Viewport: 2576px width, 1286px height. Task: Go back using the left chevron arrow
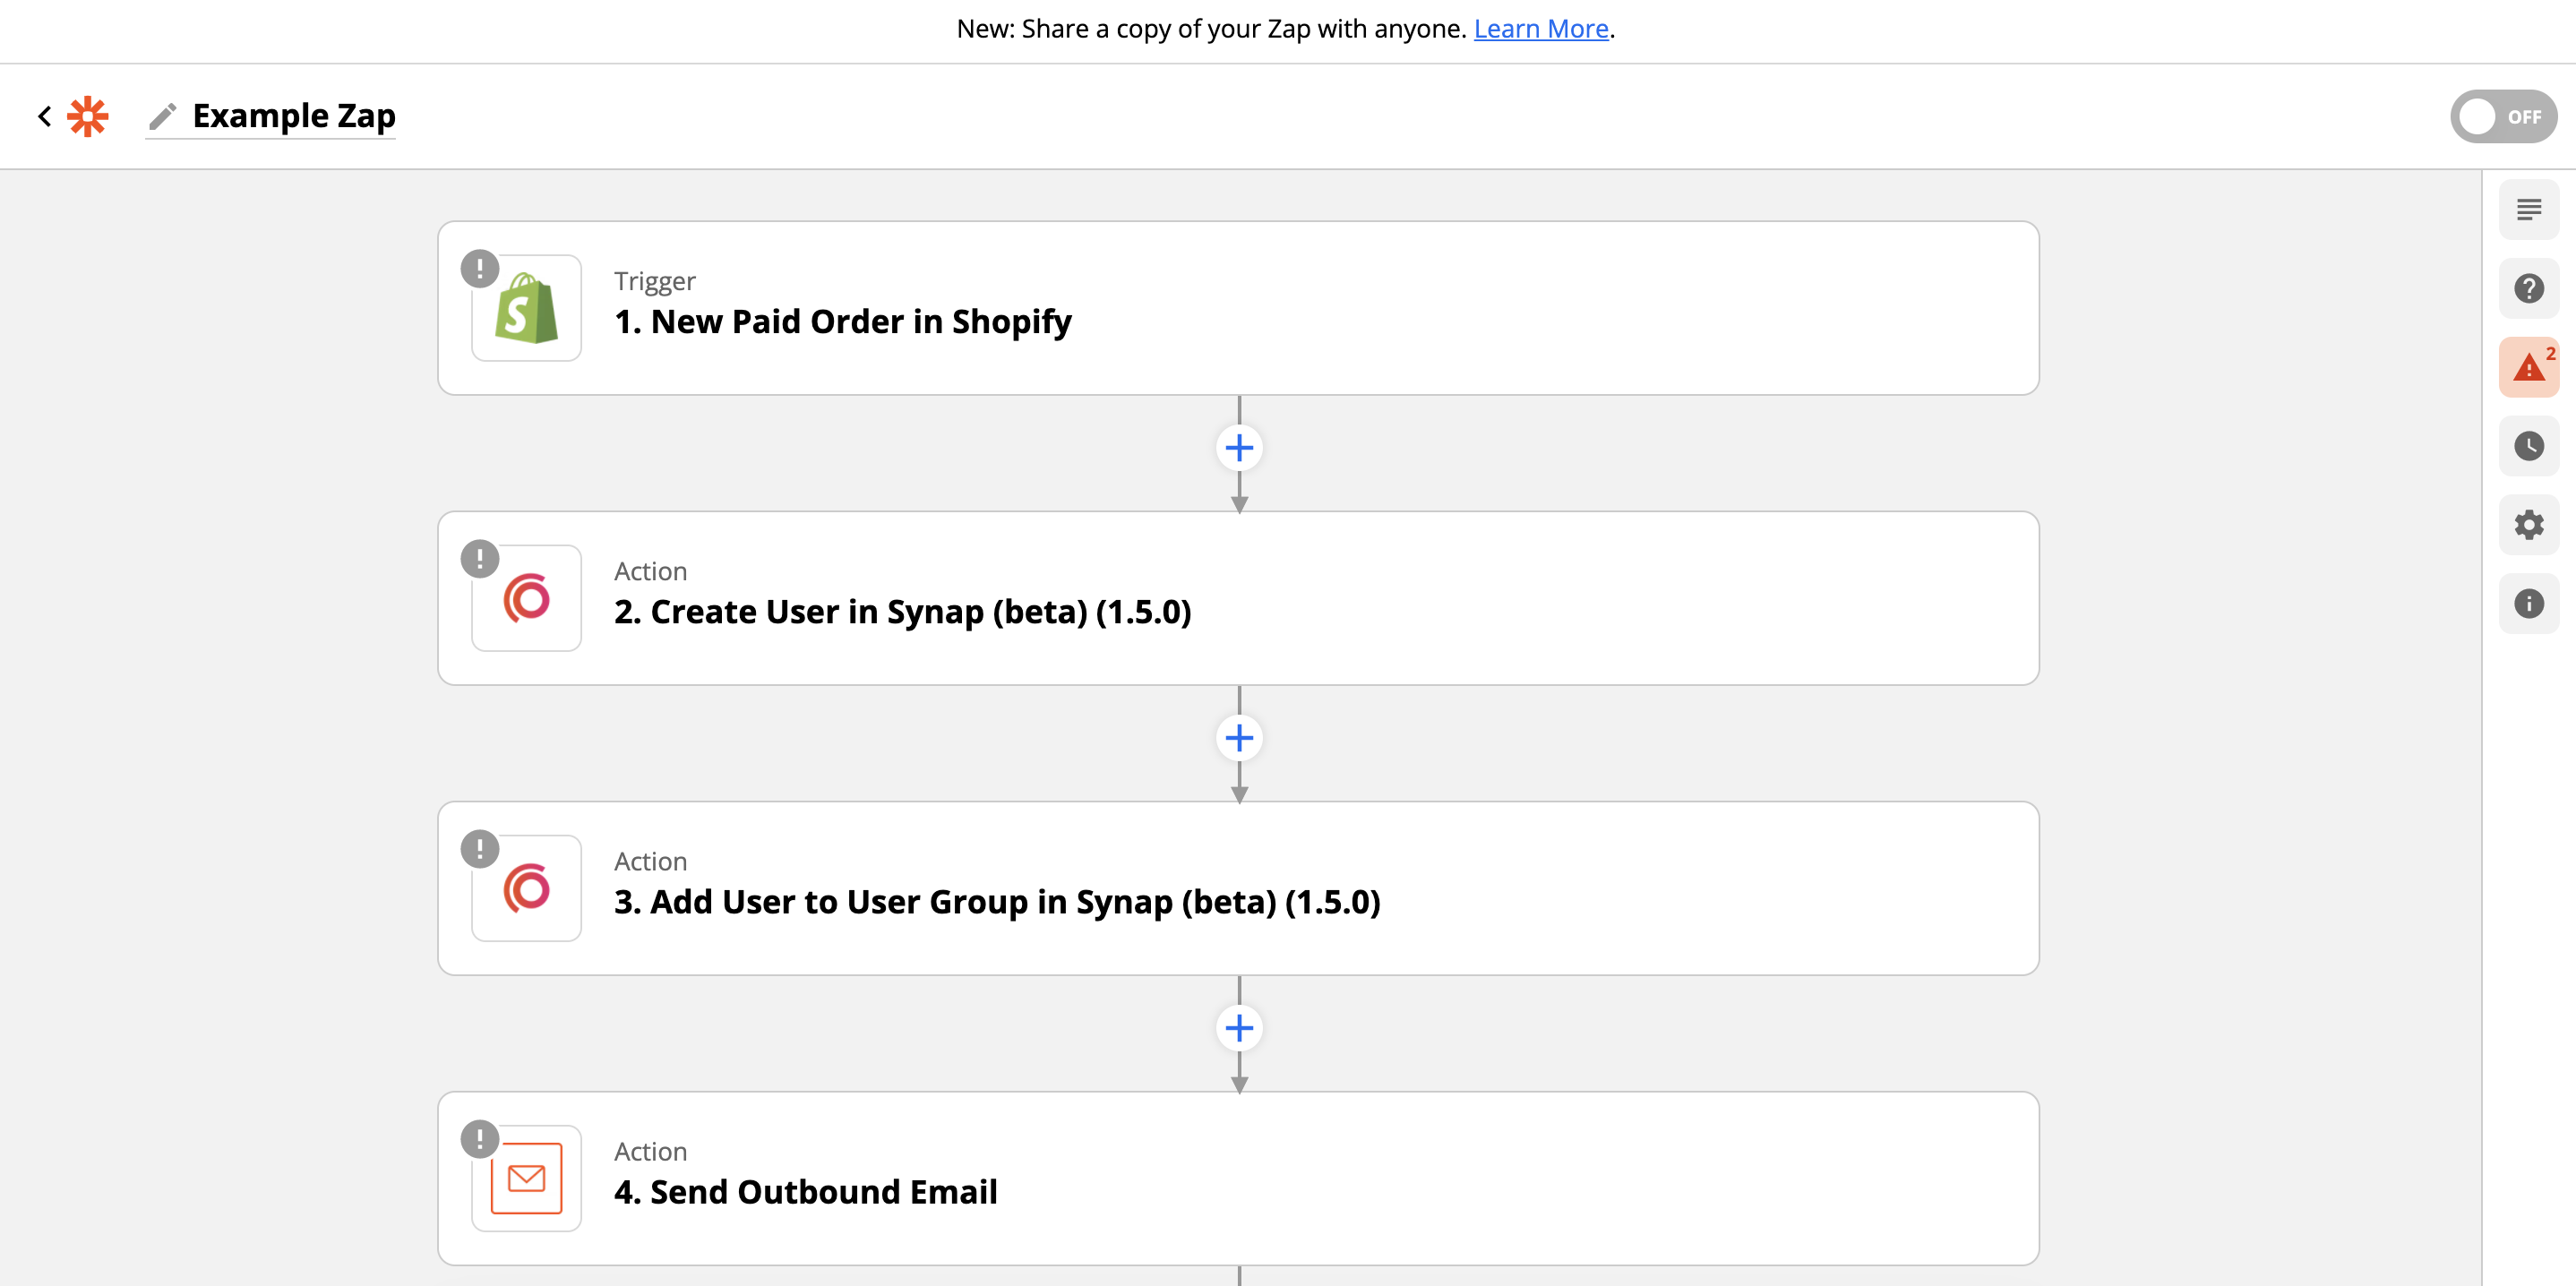45,117
